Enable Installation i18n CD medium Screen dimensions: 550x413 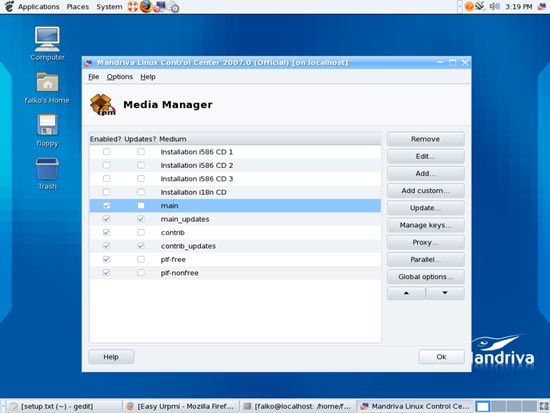106,192
